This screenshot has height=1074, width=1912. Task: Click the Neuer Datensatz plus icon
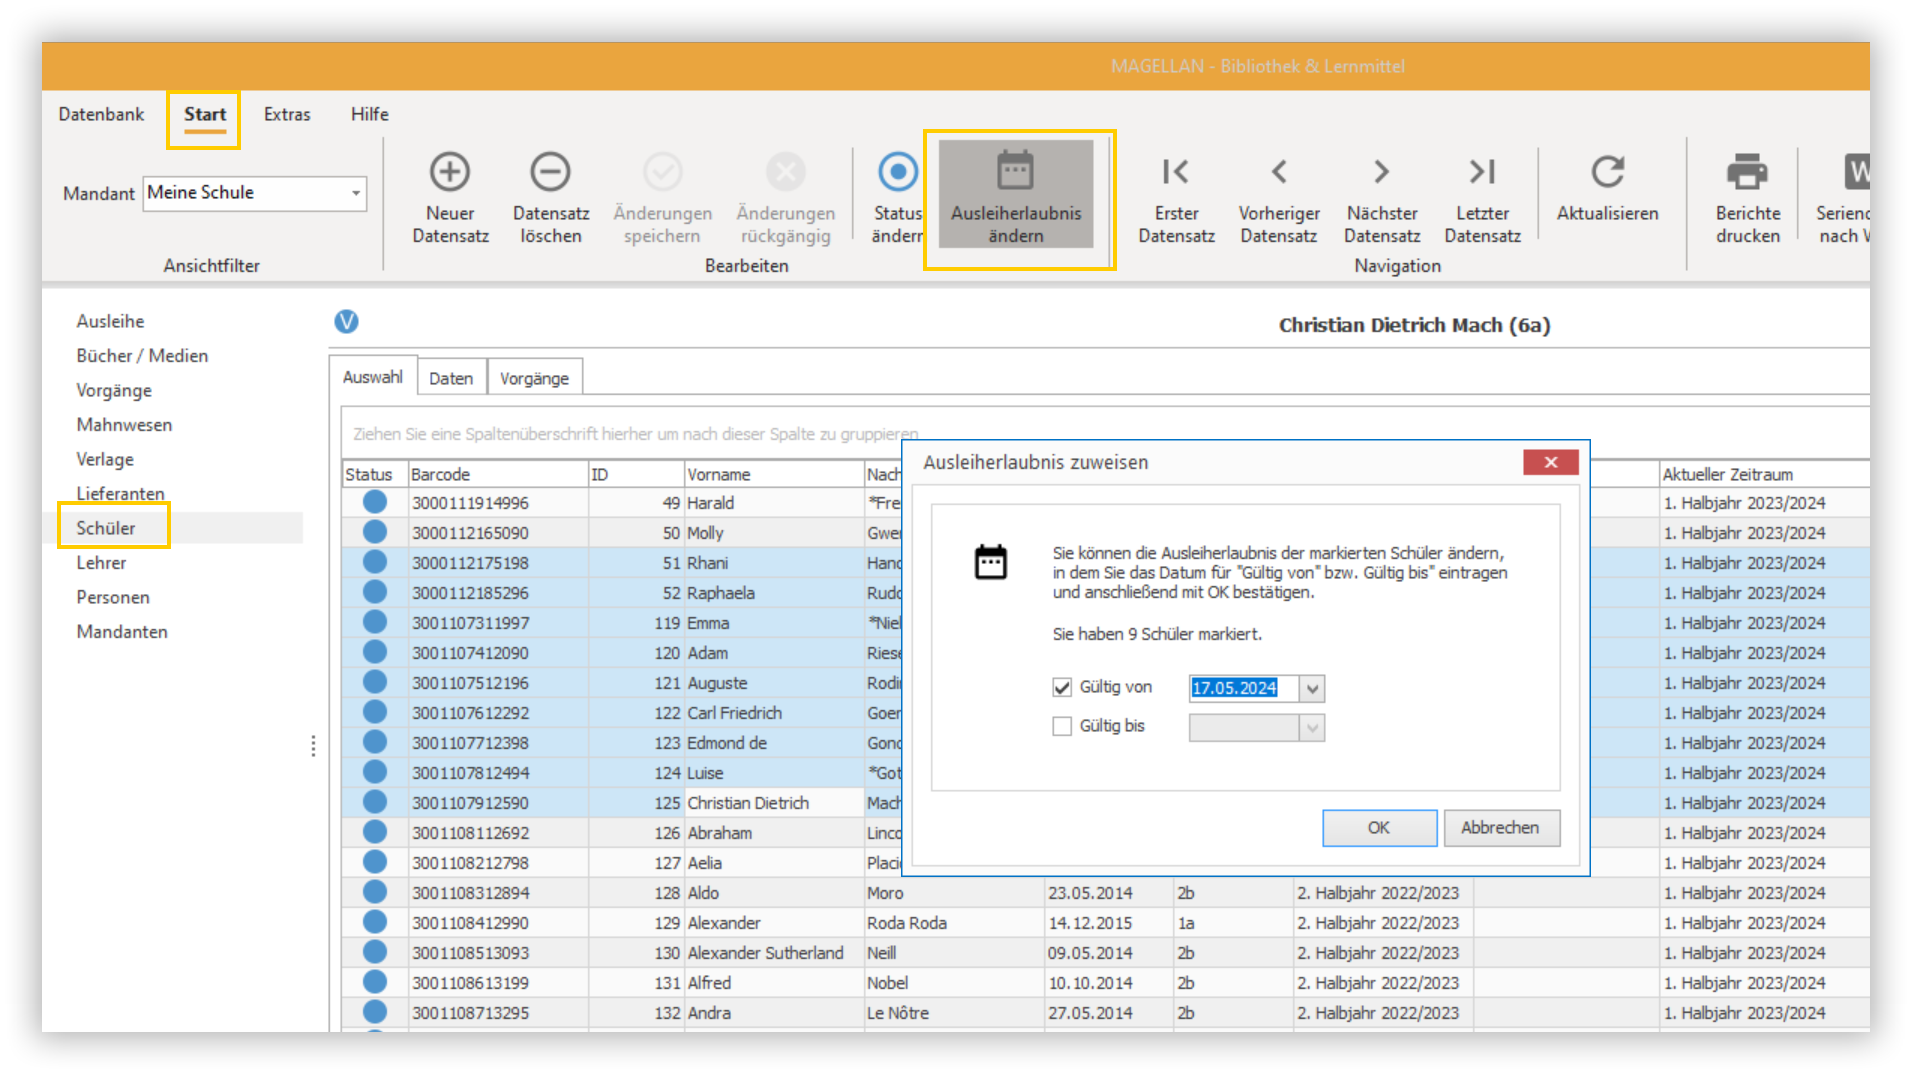pyautogui.click(x=450, y=172)
